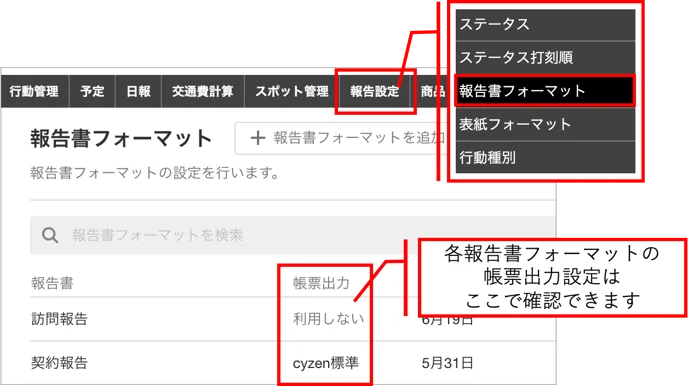Click 報告書フォーマットを追加 button
The width and height of the screenshot is (688, 386).
pyautogui.click(x=341, y=138)
